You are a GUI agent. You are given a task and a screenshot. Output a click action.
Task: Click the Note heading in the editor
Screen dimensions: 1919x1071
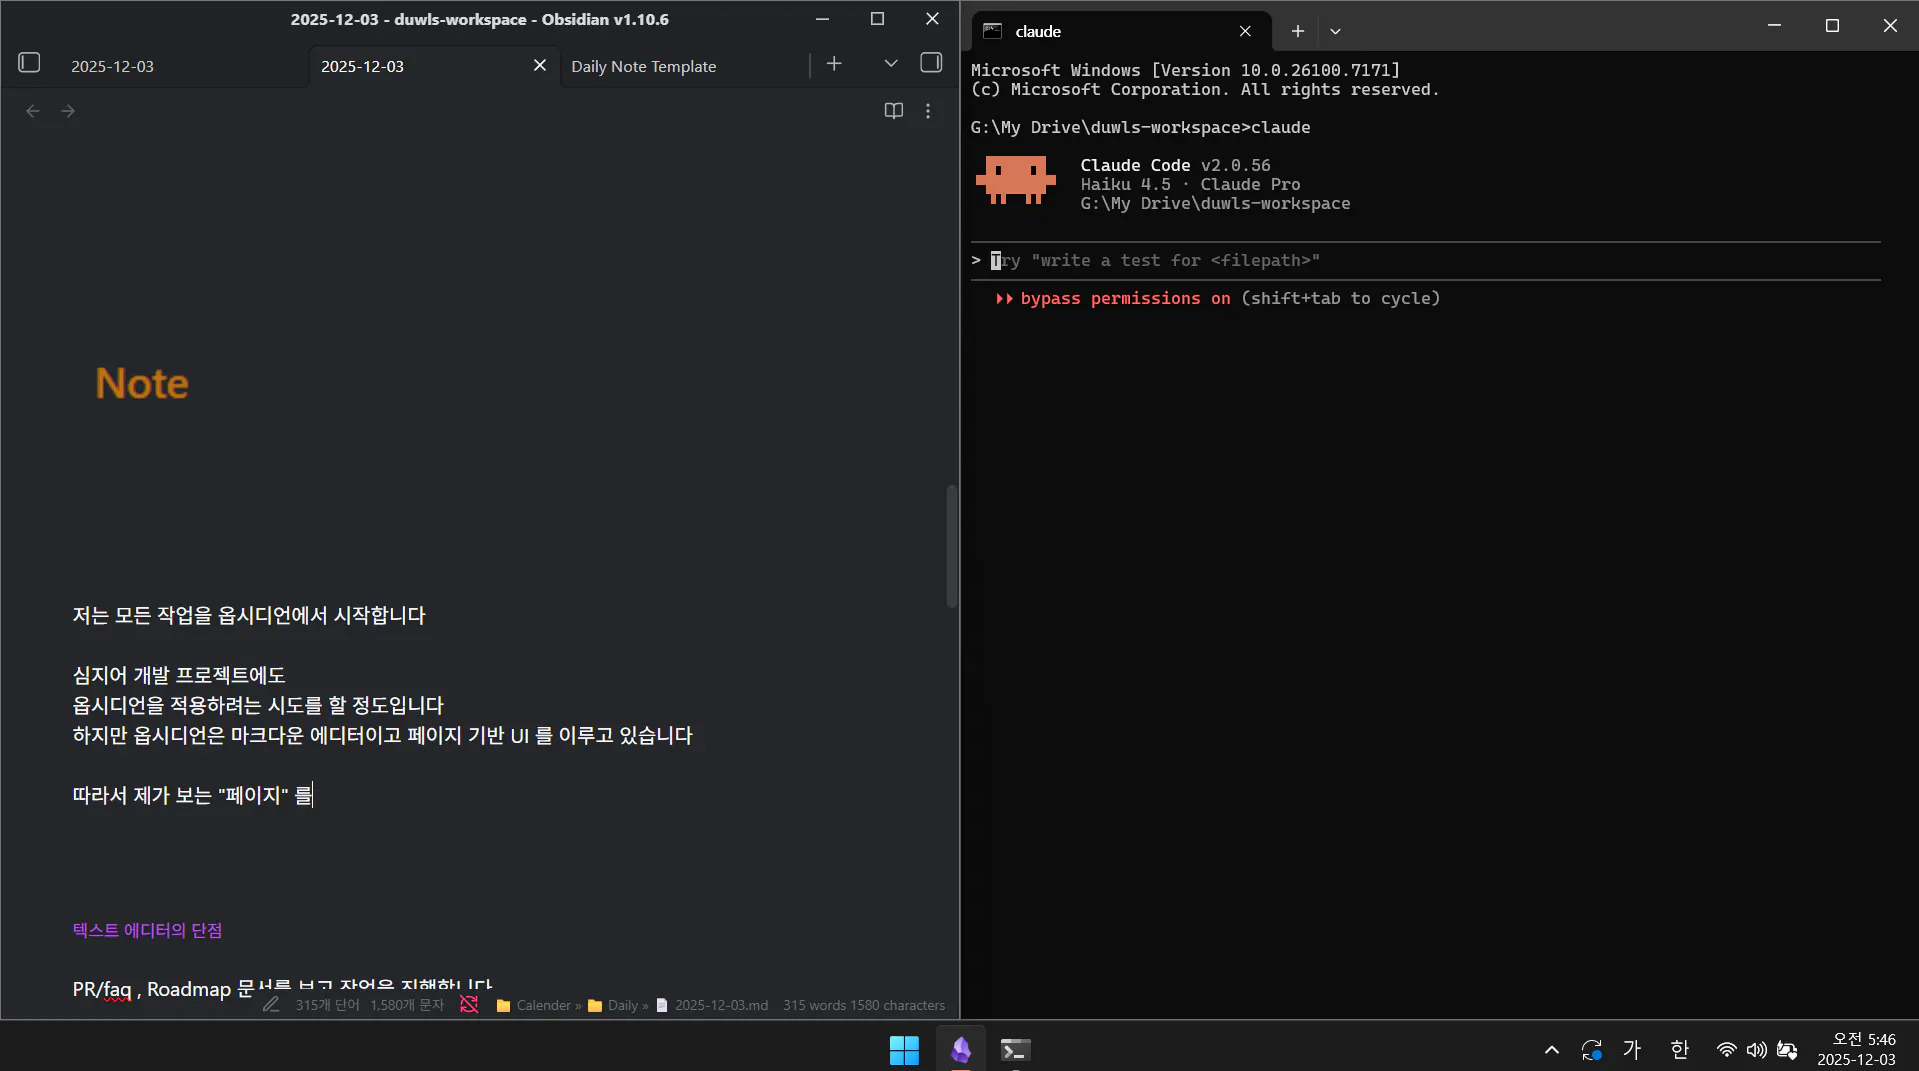(x=142, y=383)
